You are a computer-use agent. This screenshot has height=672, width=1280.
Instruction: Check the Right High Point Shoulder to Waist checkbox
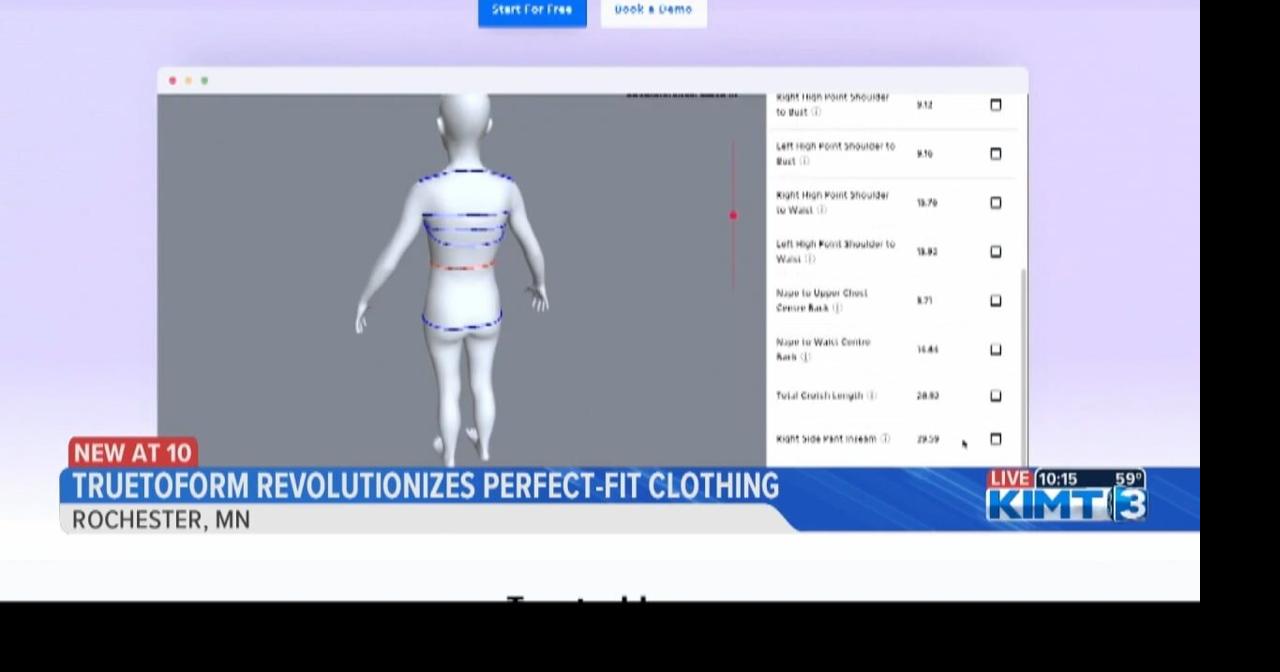click(x=996, y=203)
